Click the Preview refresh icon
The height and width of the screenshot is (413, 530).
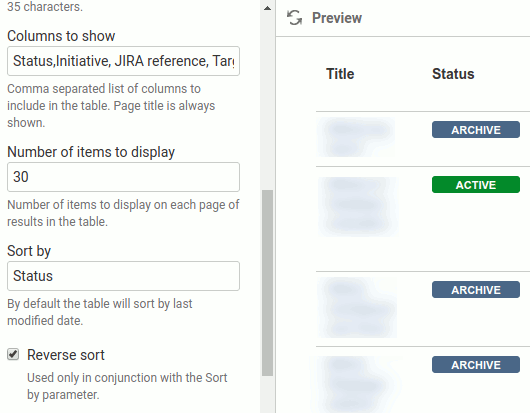(294, 18)
